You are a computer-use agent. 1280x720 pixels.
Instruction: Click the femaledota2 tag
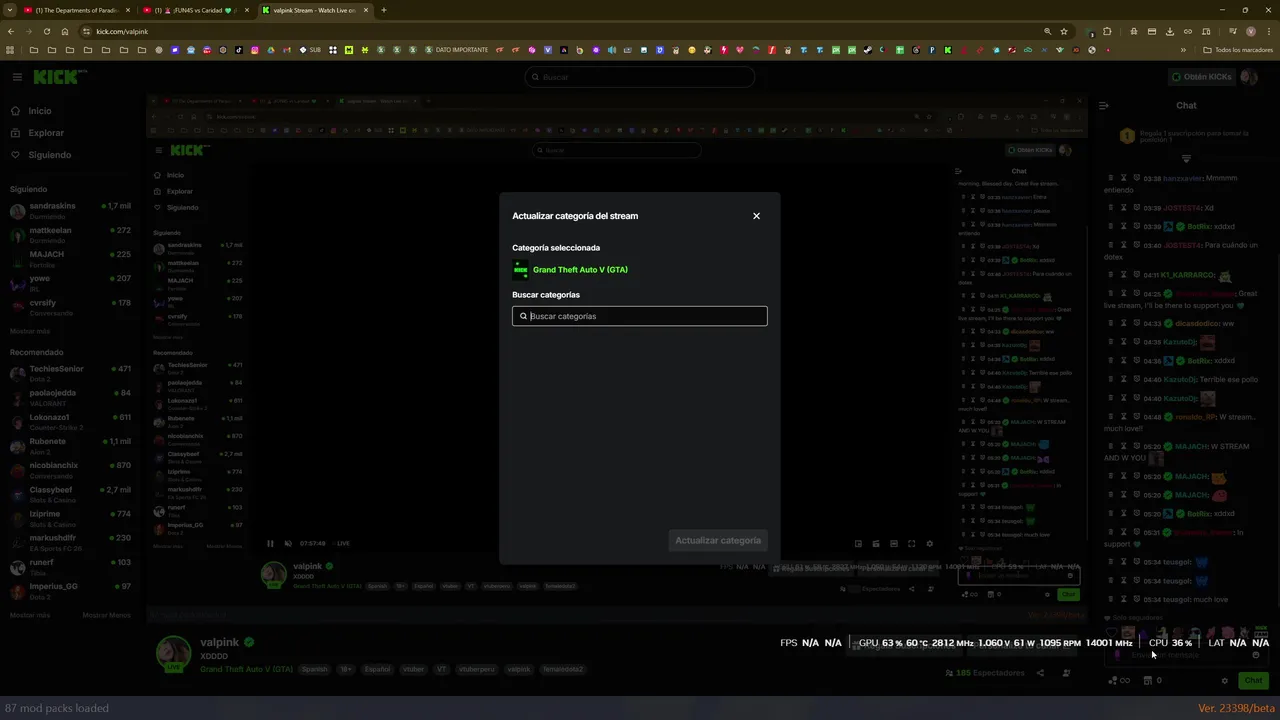563,669
